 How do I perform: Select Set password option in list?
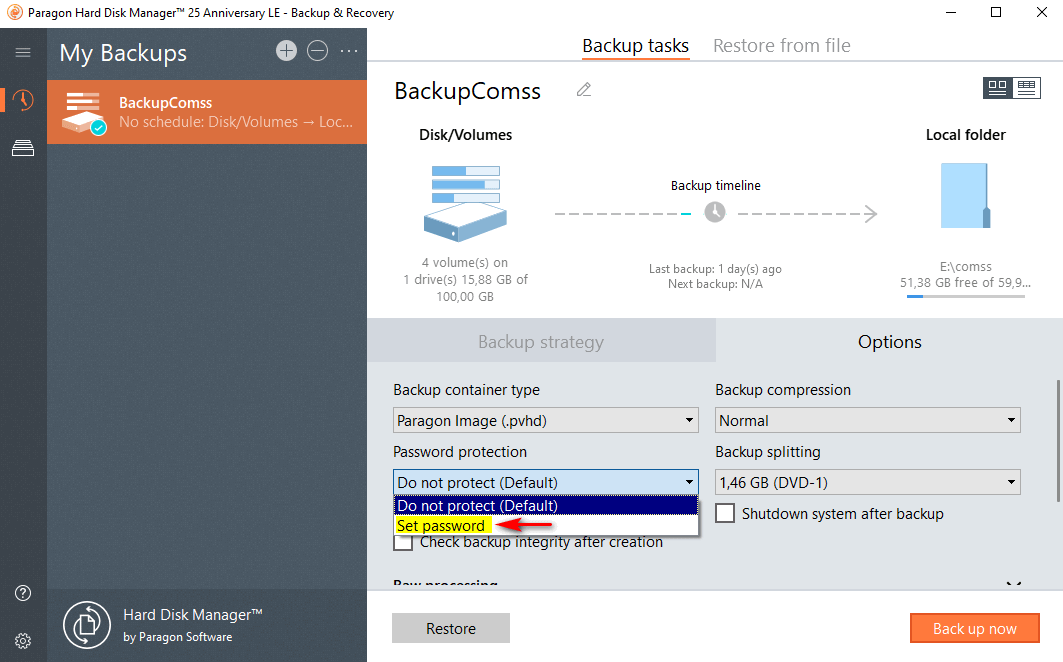[441, 526]
